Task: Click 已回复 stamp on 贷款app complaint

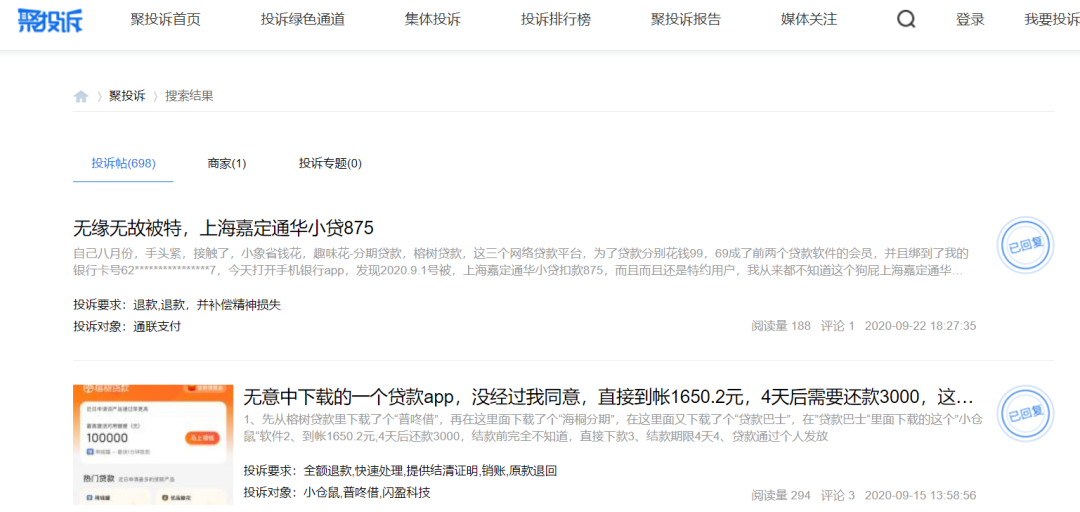Action: click(x=1026, y=415)
